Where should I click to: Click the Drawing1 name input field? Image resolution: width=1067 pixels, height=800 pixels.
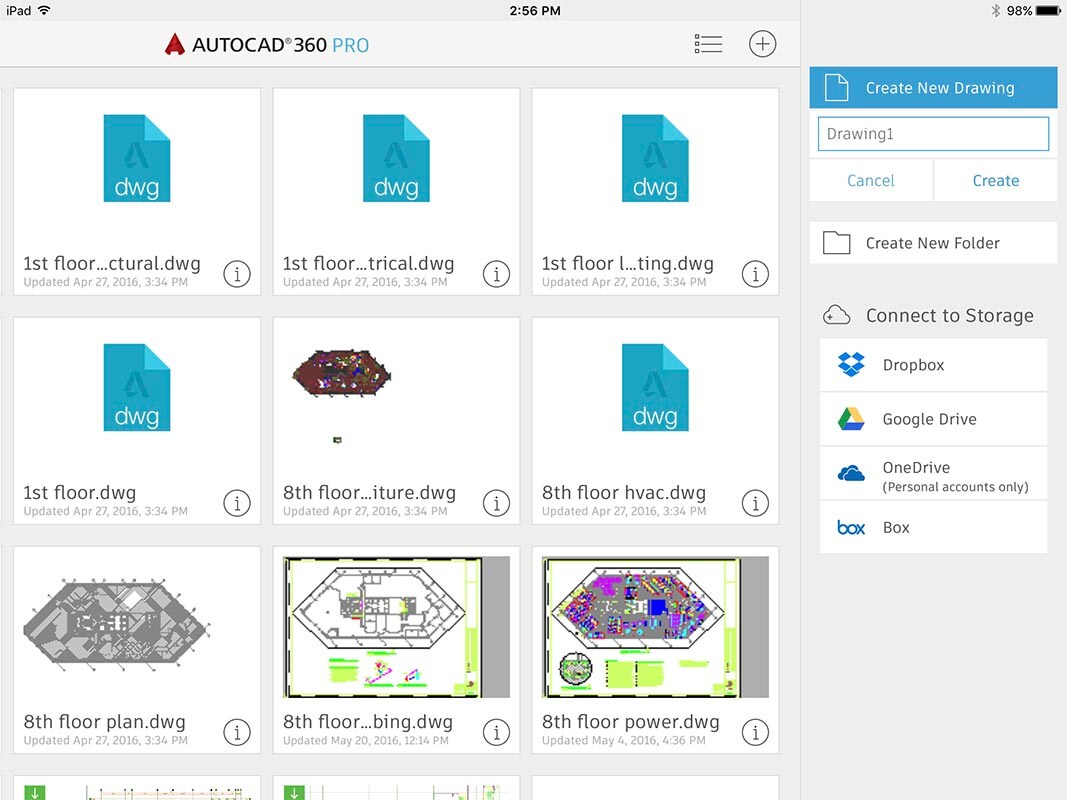[x=933, y=134]
